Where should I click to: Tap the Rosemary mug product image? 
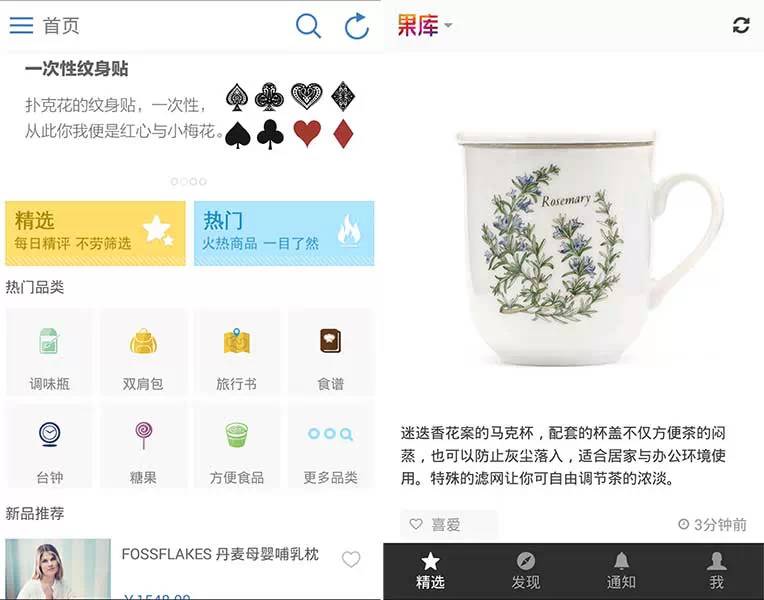590,246
